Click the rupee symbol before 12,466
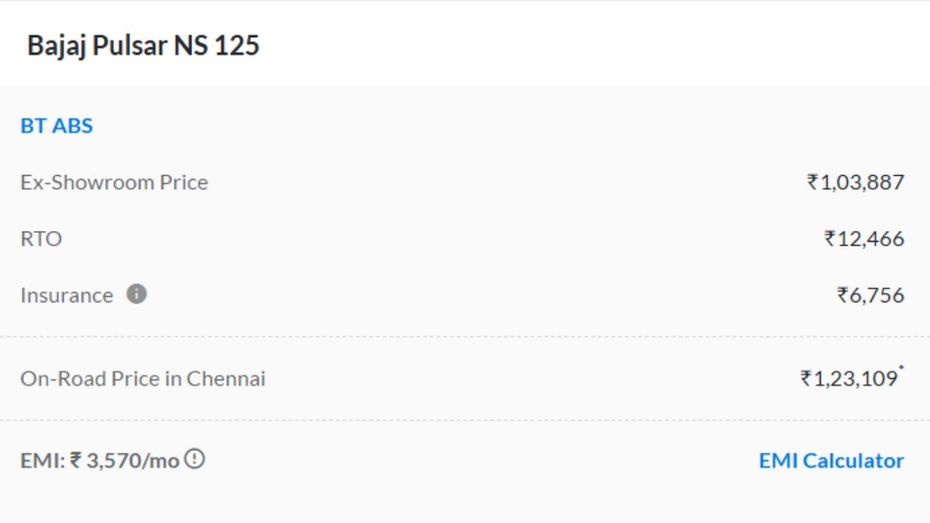 [830, 238]
